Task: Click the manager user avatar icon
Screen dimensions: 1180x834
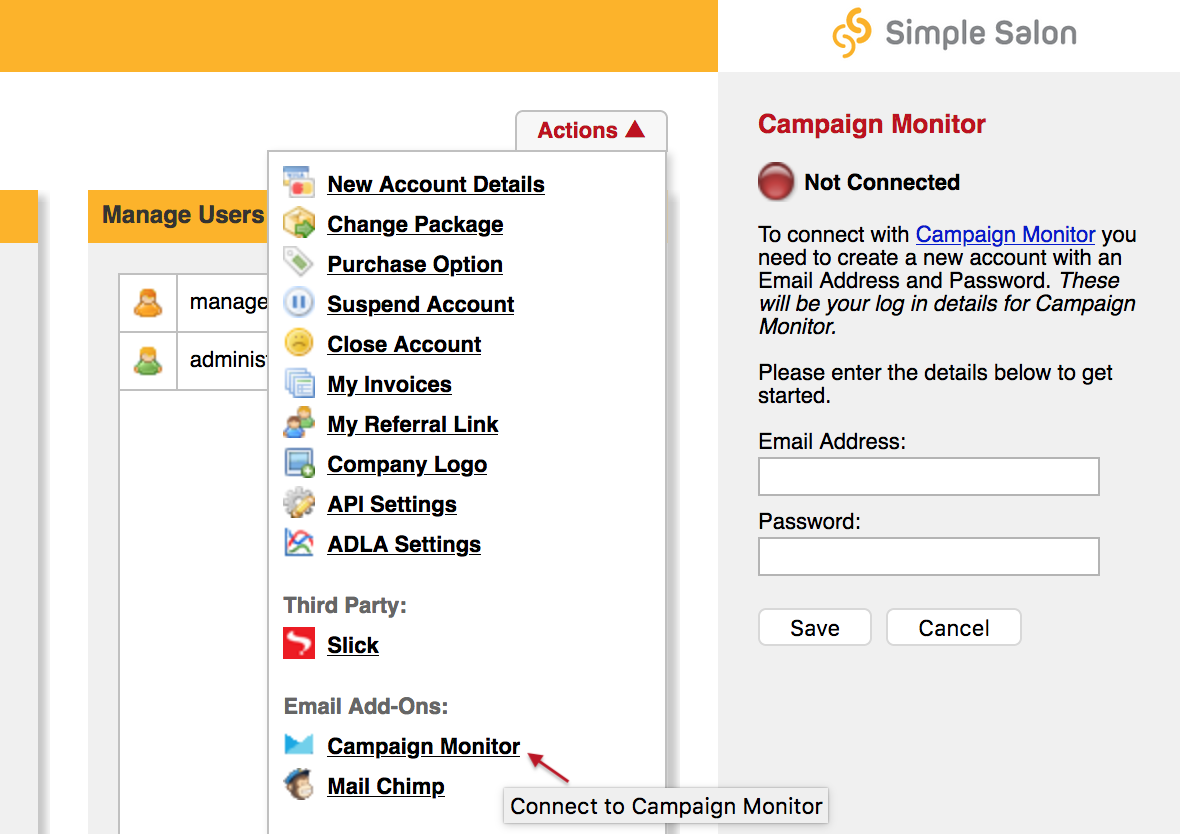Action: tap(147, 303)
